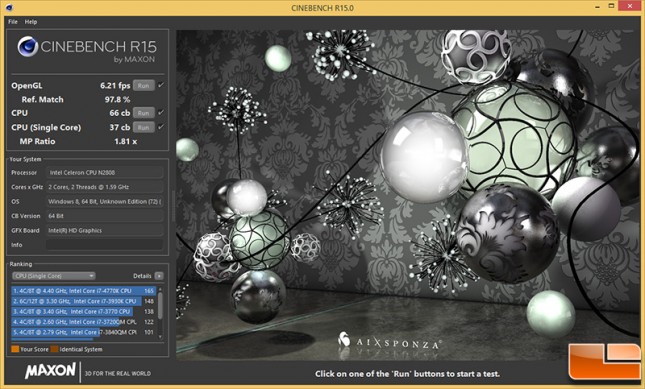Run the CPU (Single Core) benchmark

coord(144,127)
